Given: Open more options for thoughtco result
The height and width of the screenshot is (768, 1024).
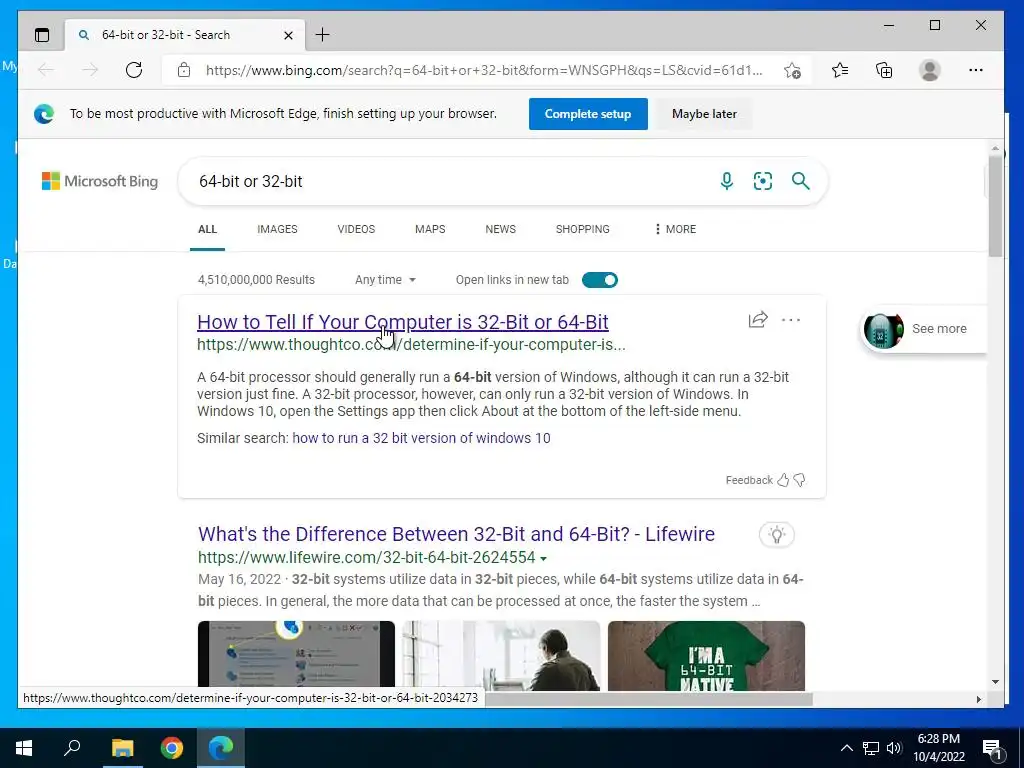Looking at the screenshot, I should pyautogui.click(x=791, y=320).
